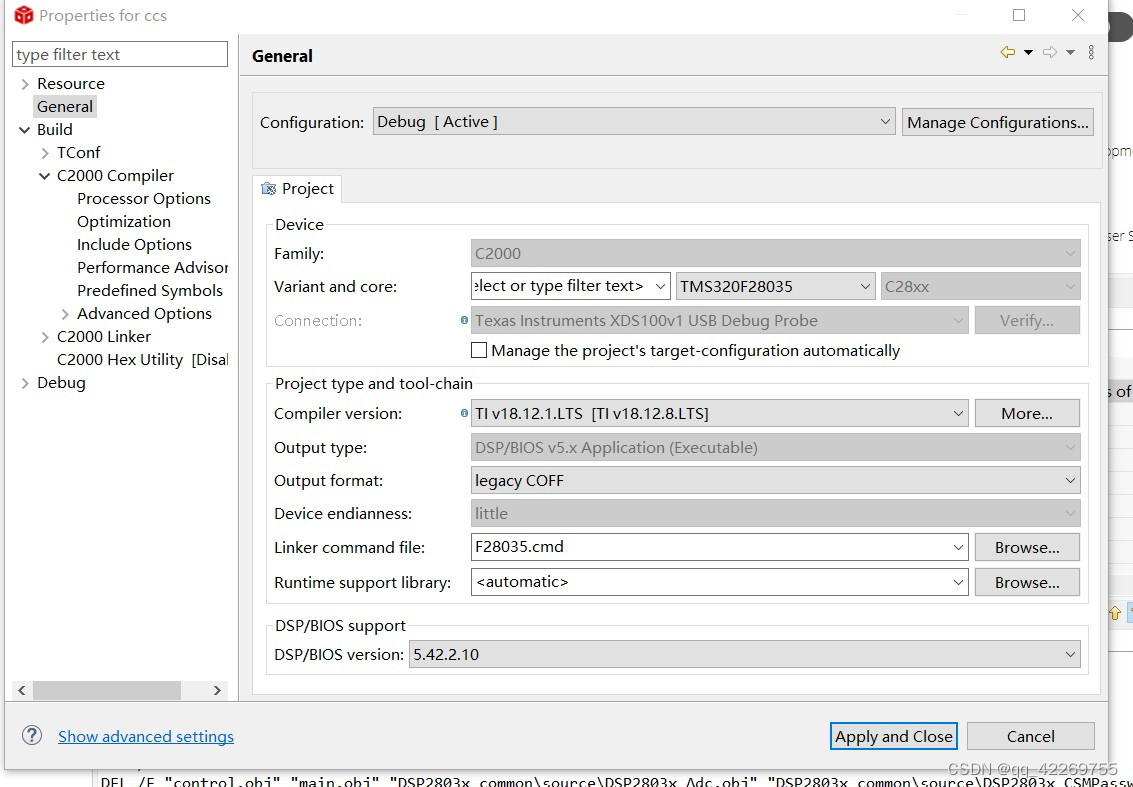The height and width of the screenshot is (787, 1133).
Task: Open Show advanced settings link
Action: [146, 735]
